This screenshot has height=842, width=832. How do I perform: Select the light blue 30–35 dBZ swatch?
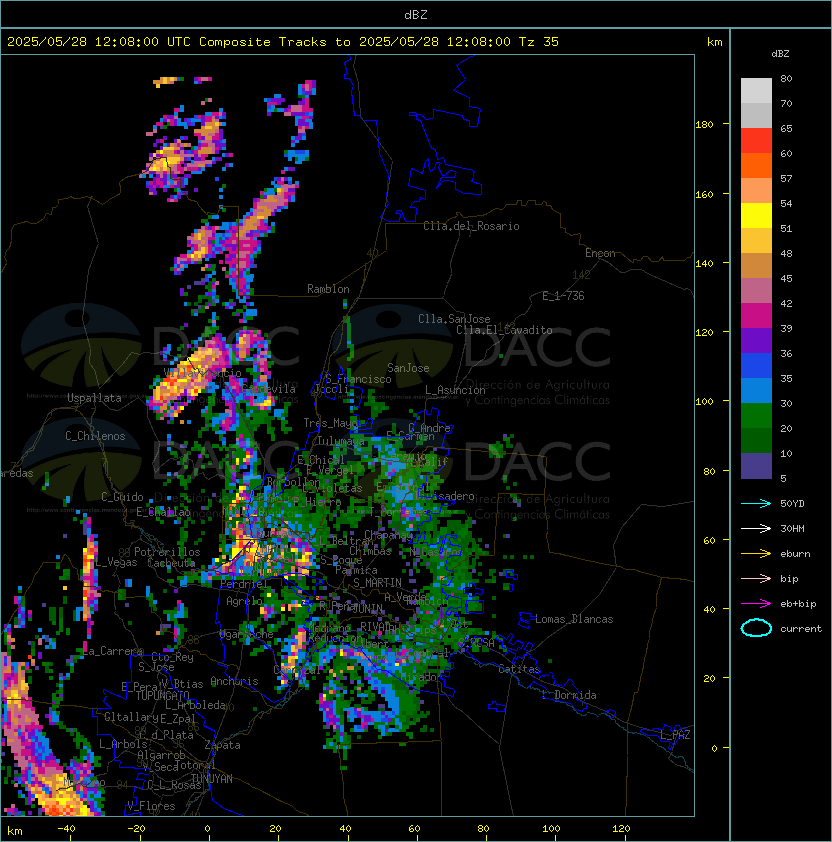[x=756, y=390]
